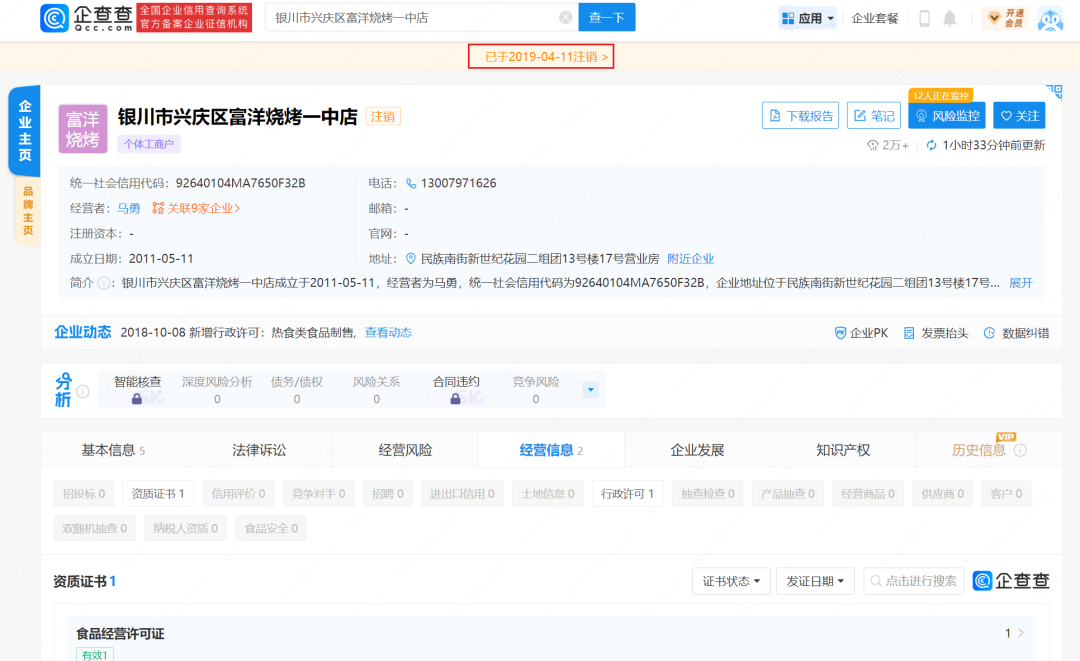Click the 风险监控 button
Image resolution: width=1080 pixels, height=661 pixels.
947,116
